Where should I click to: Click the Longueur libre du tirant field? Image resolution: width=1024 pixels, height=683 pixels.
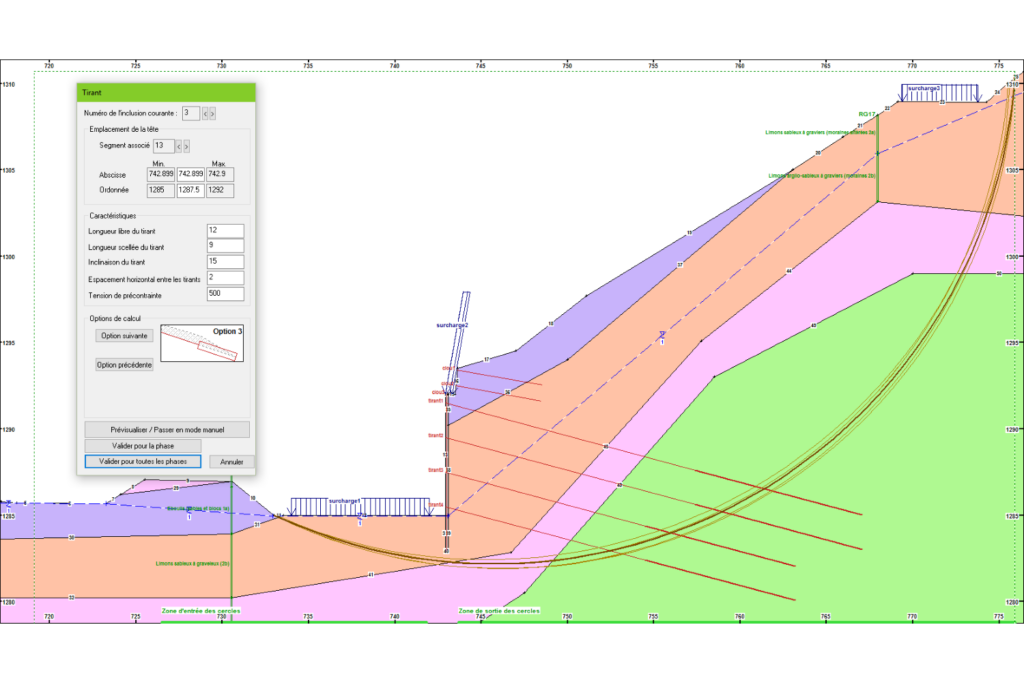225,231
